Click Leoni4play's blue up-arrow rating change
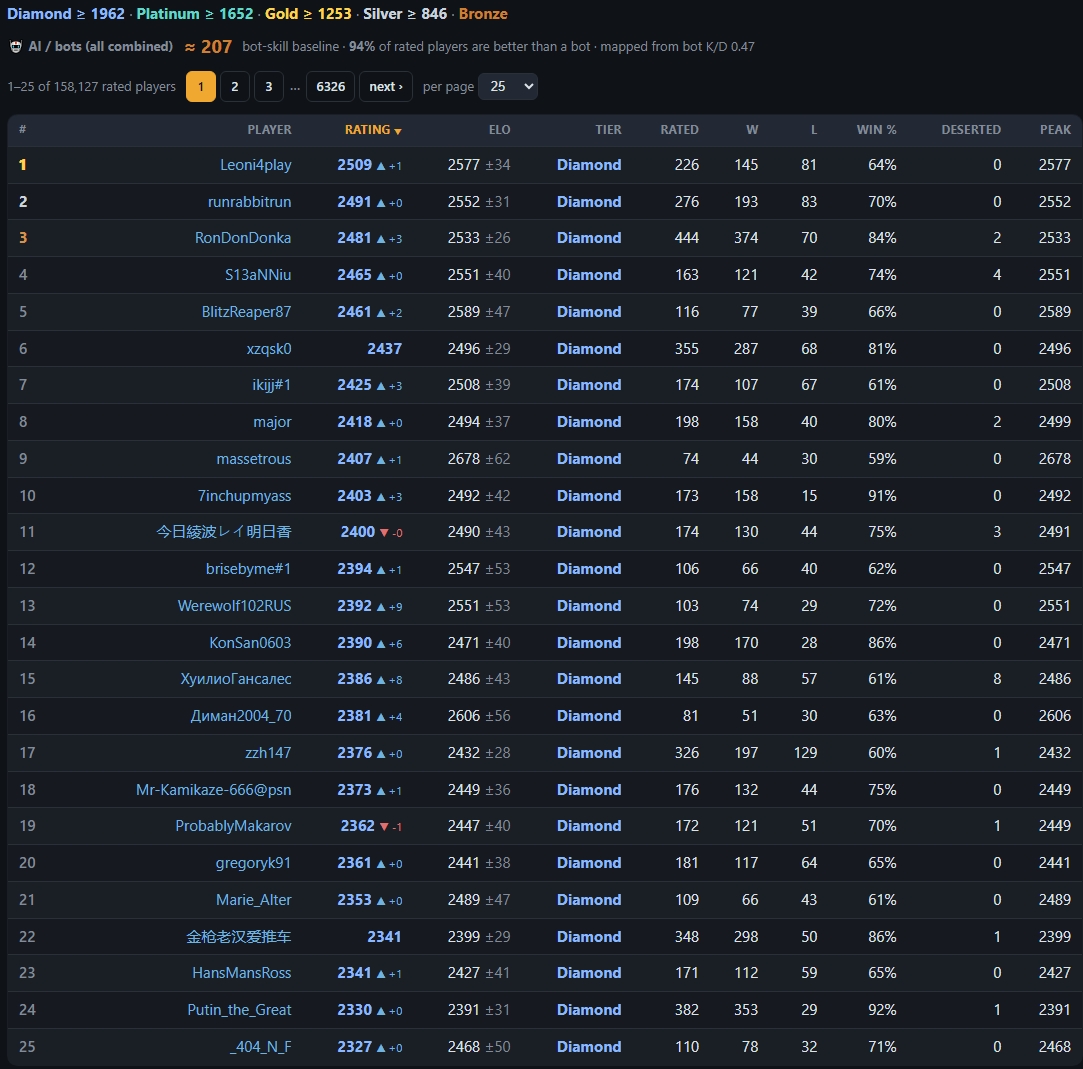The width and height of the screenshot is (1083, 1069). (389, 166)
